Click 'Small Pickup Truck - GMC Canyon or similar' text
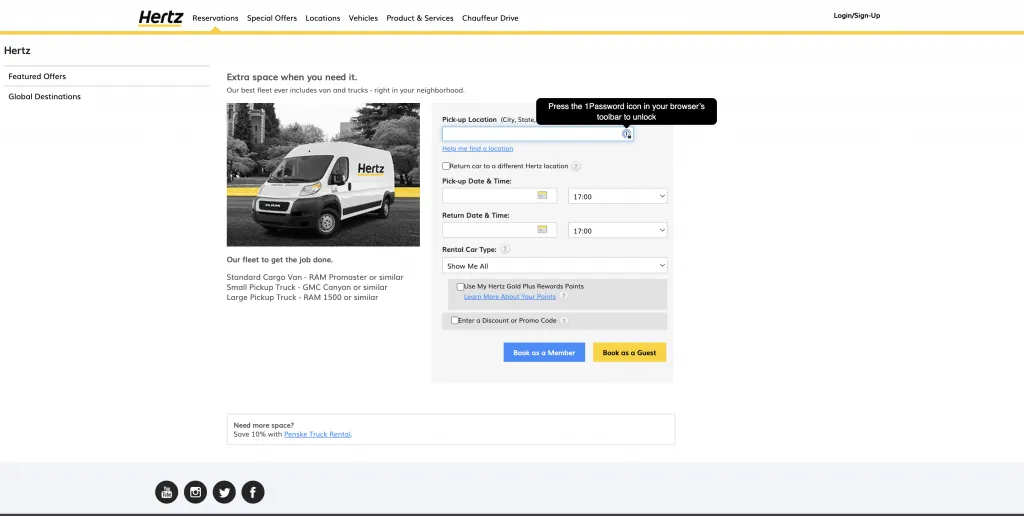1024x516 pixels. pos(307,287)
